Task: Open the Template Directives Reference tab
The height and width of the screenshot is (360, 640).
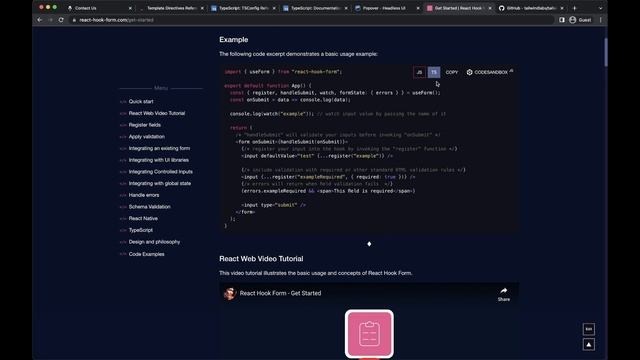Action: (x=171, y=8)
